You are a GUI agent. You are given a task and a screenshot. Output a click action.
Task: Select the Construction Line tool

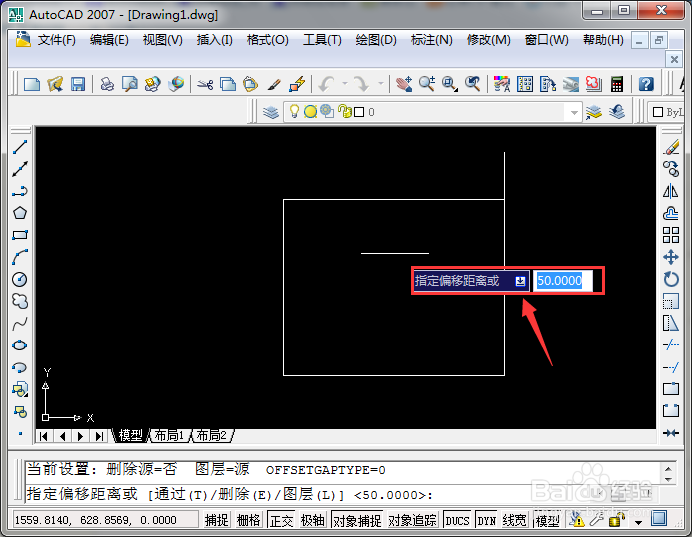point(20,169)
